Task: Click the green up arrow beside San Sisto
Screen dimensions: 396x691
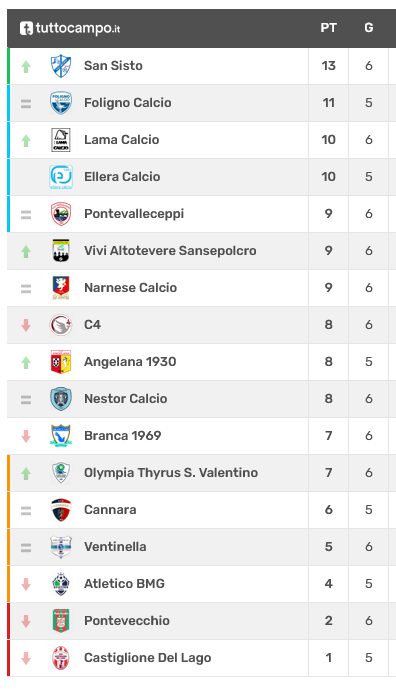Action: click(26, 66)
